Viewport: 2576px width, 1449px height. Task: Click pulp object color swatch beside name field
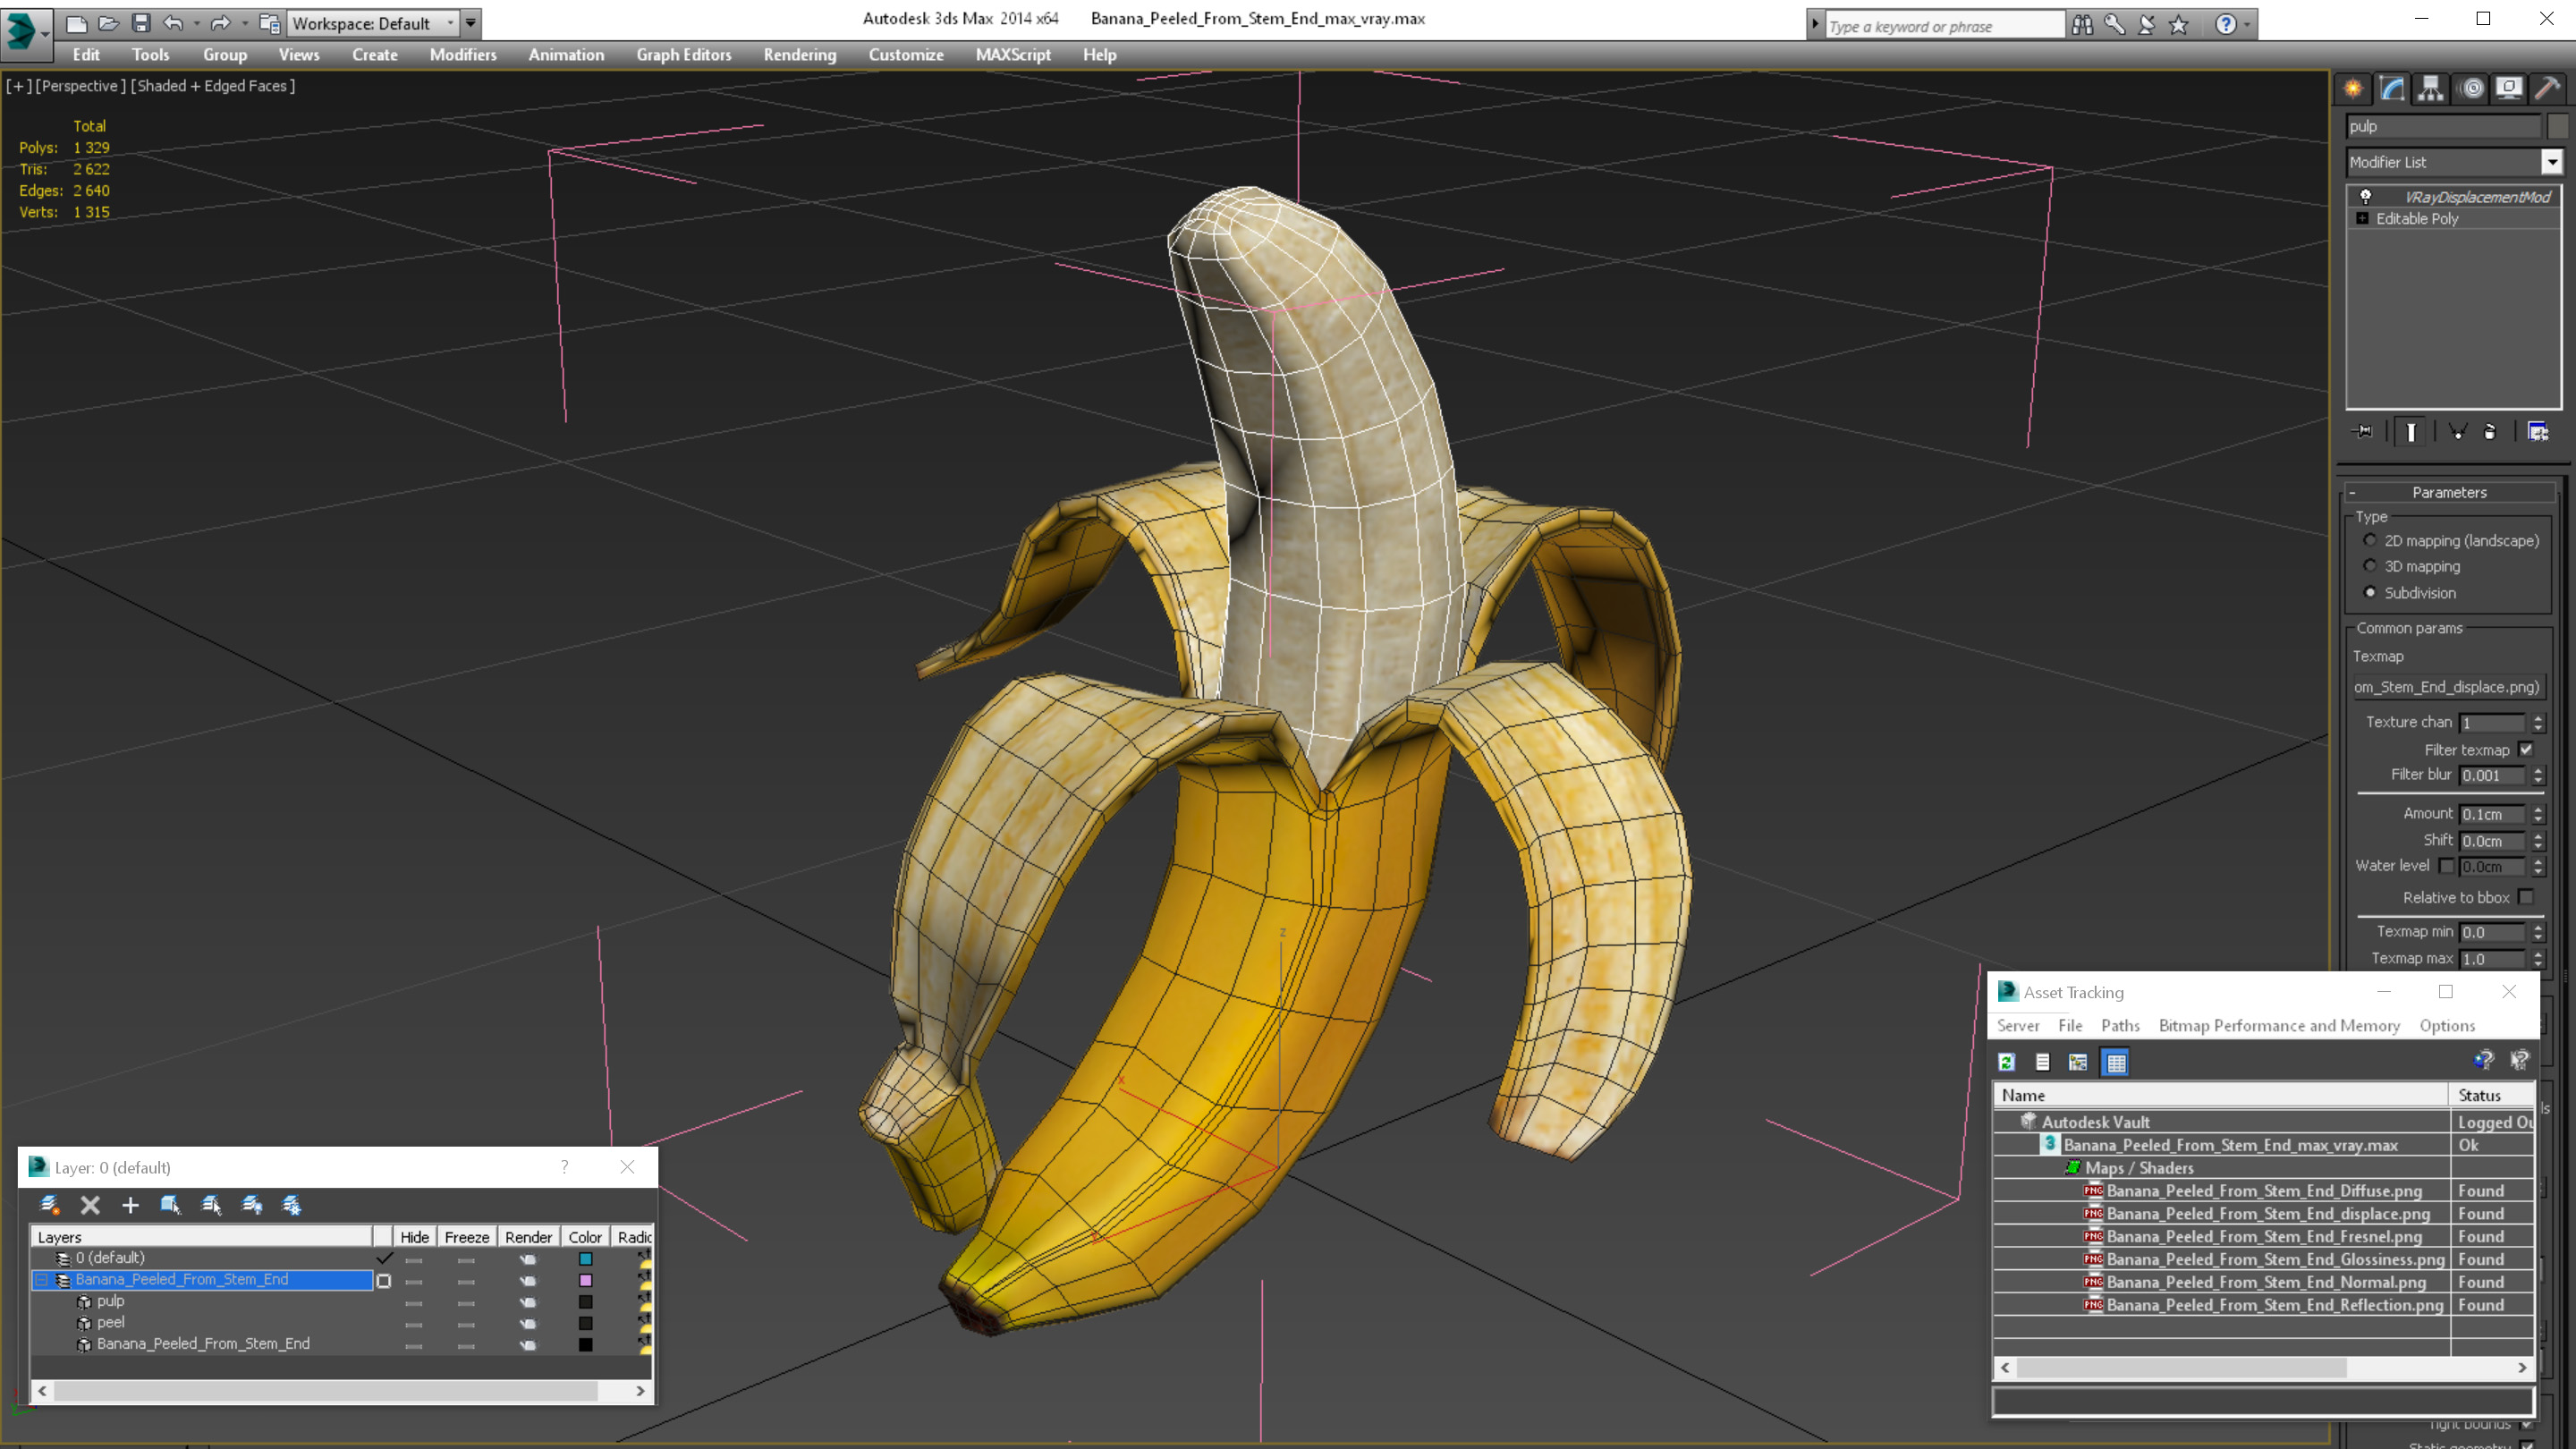2557,126
